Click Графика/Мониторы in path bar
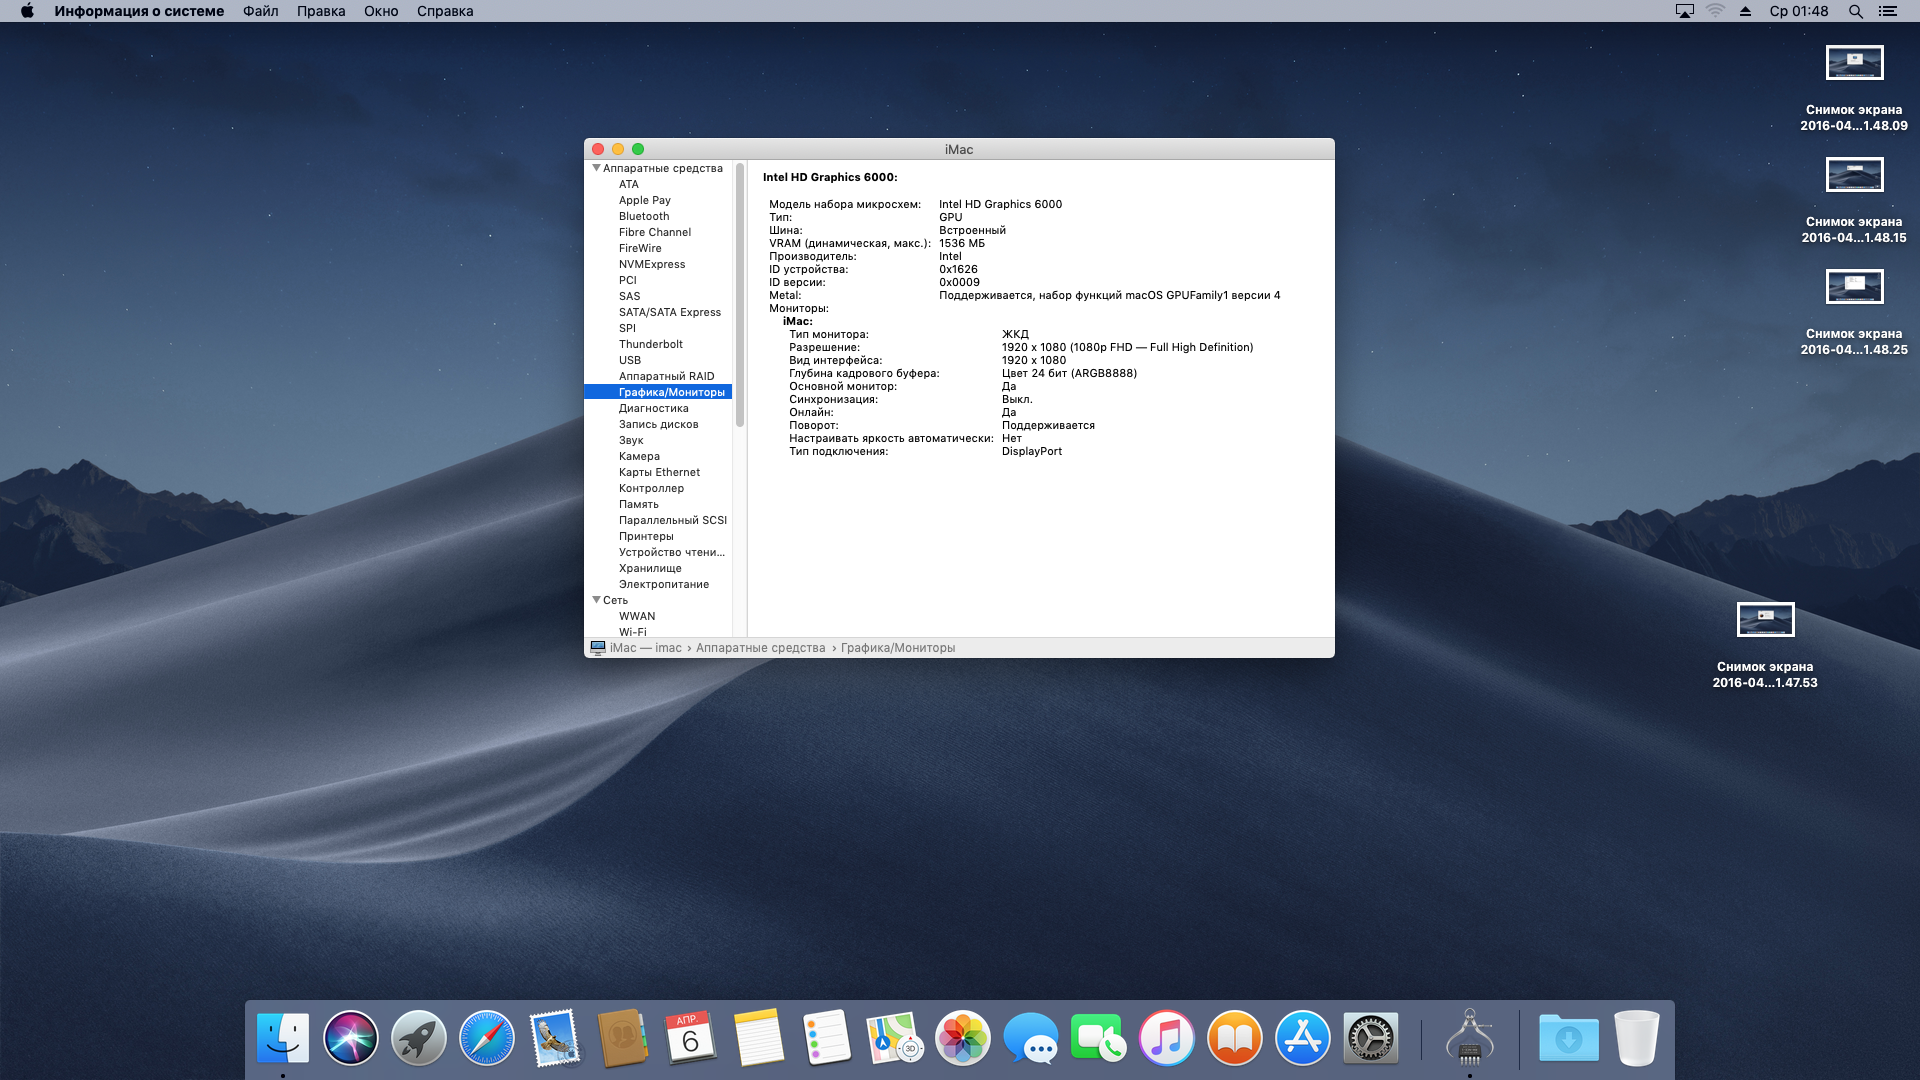Viewport: 1920px width, 1080px height. point(898,648)
